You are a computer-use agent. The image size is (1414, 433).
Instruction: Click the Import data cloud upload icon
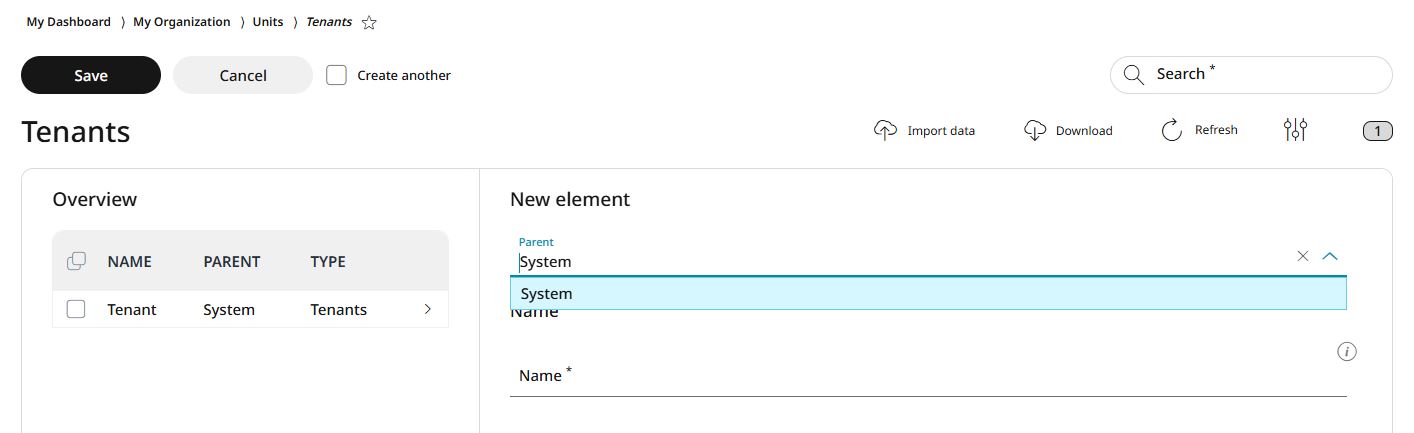tap(885, 130)
